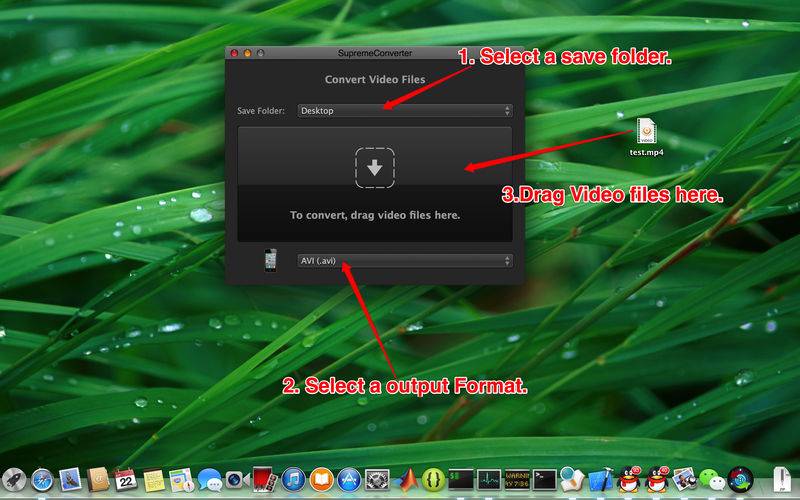The height and width of the screenshot is (500, 800).
Task: Open the yellow Stickies notes dock icon
Action: tap(153, 479)
